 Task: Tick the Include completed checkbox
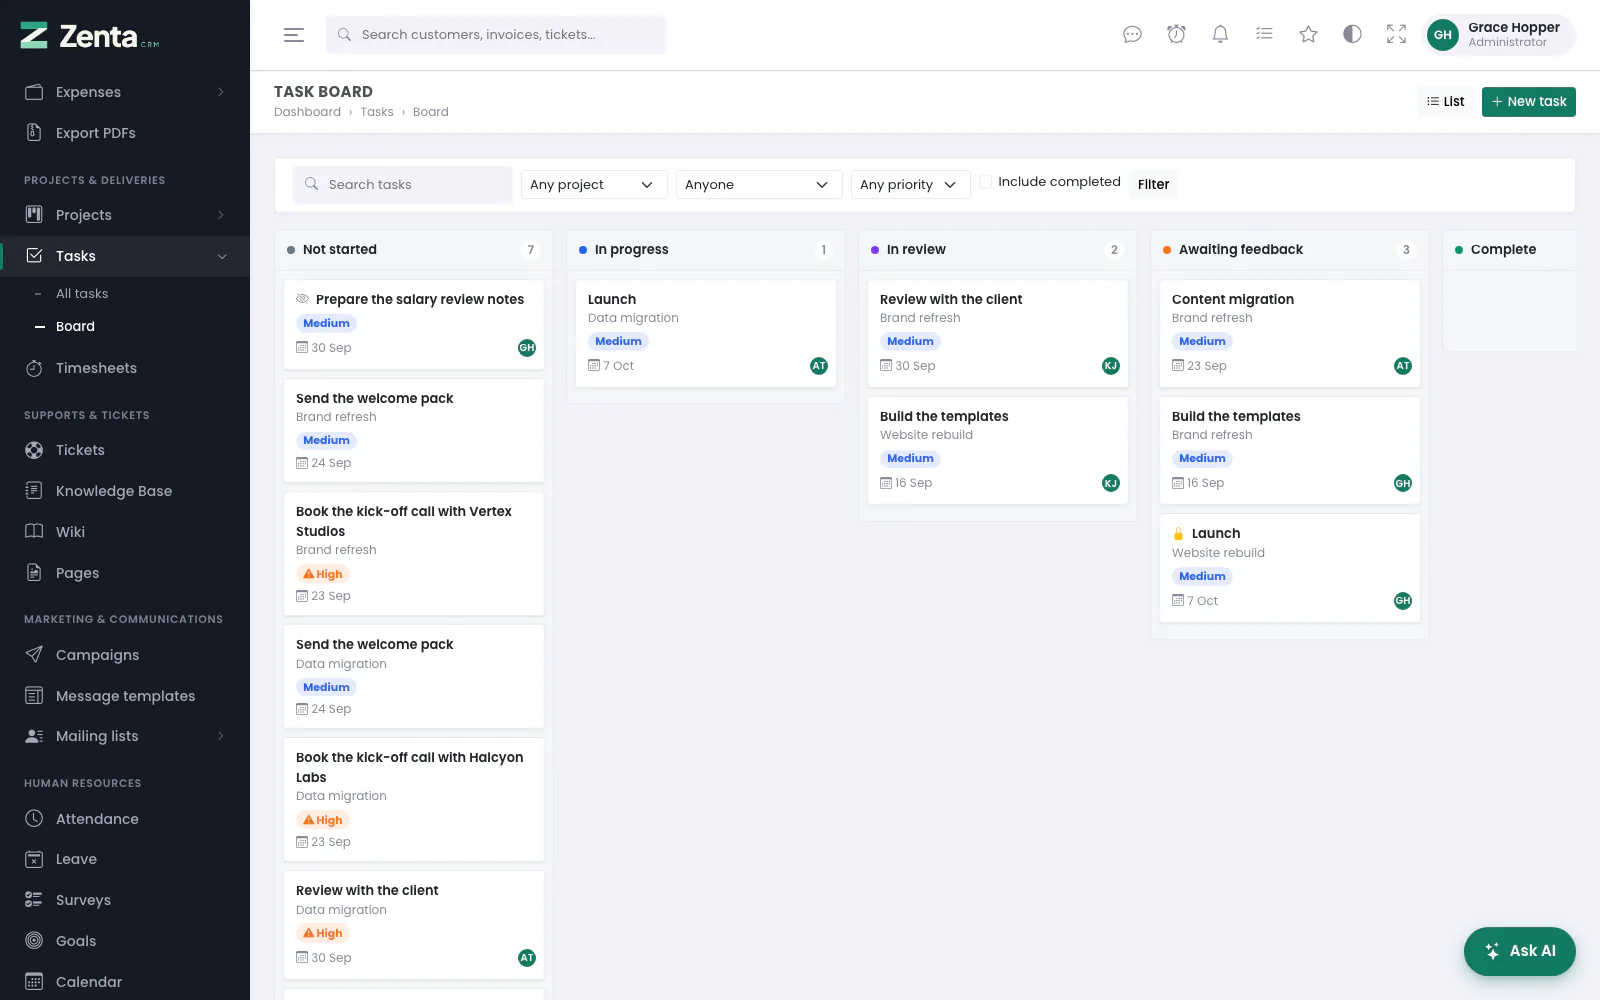(986, 182)
